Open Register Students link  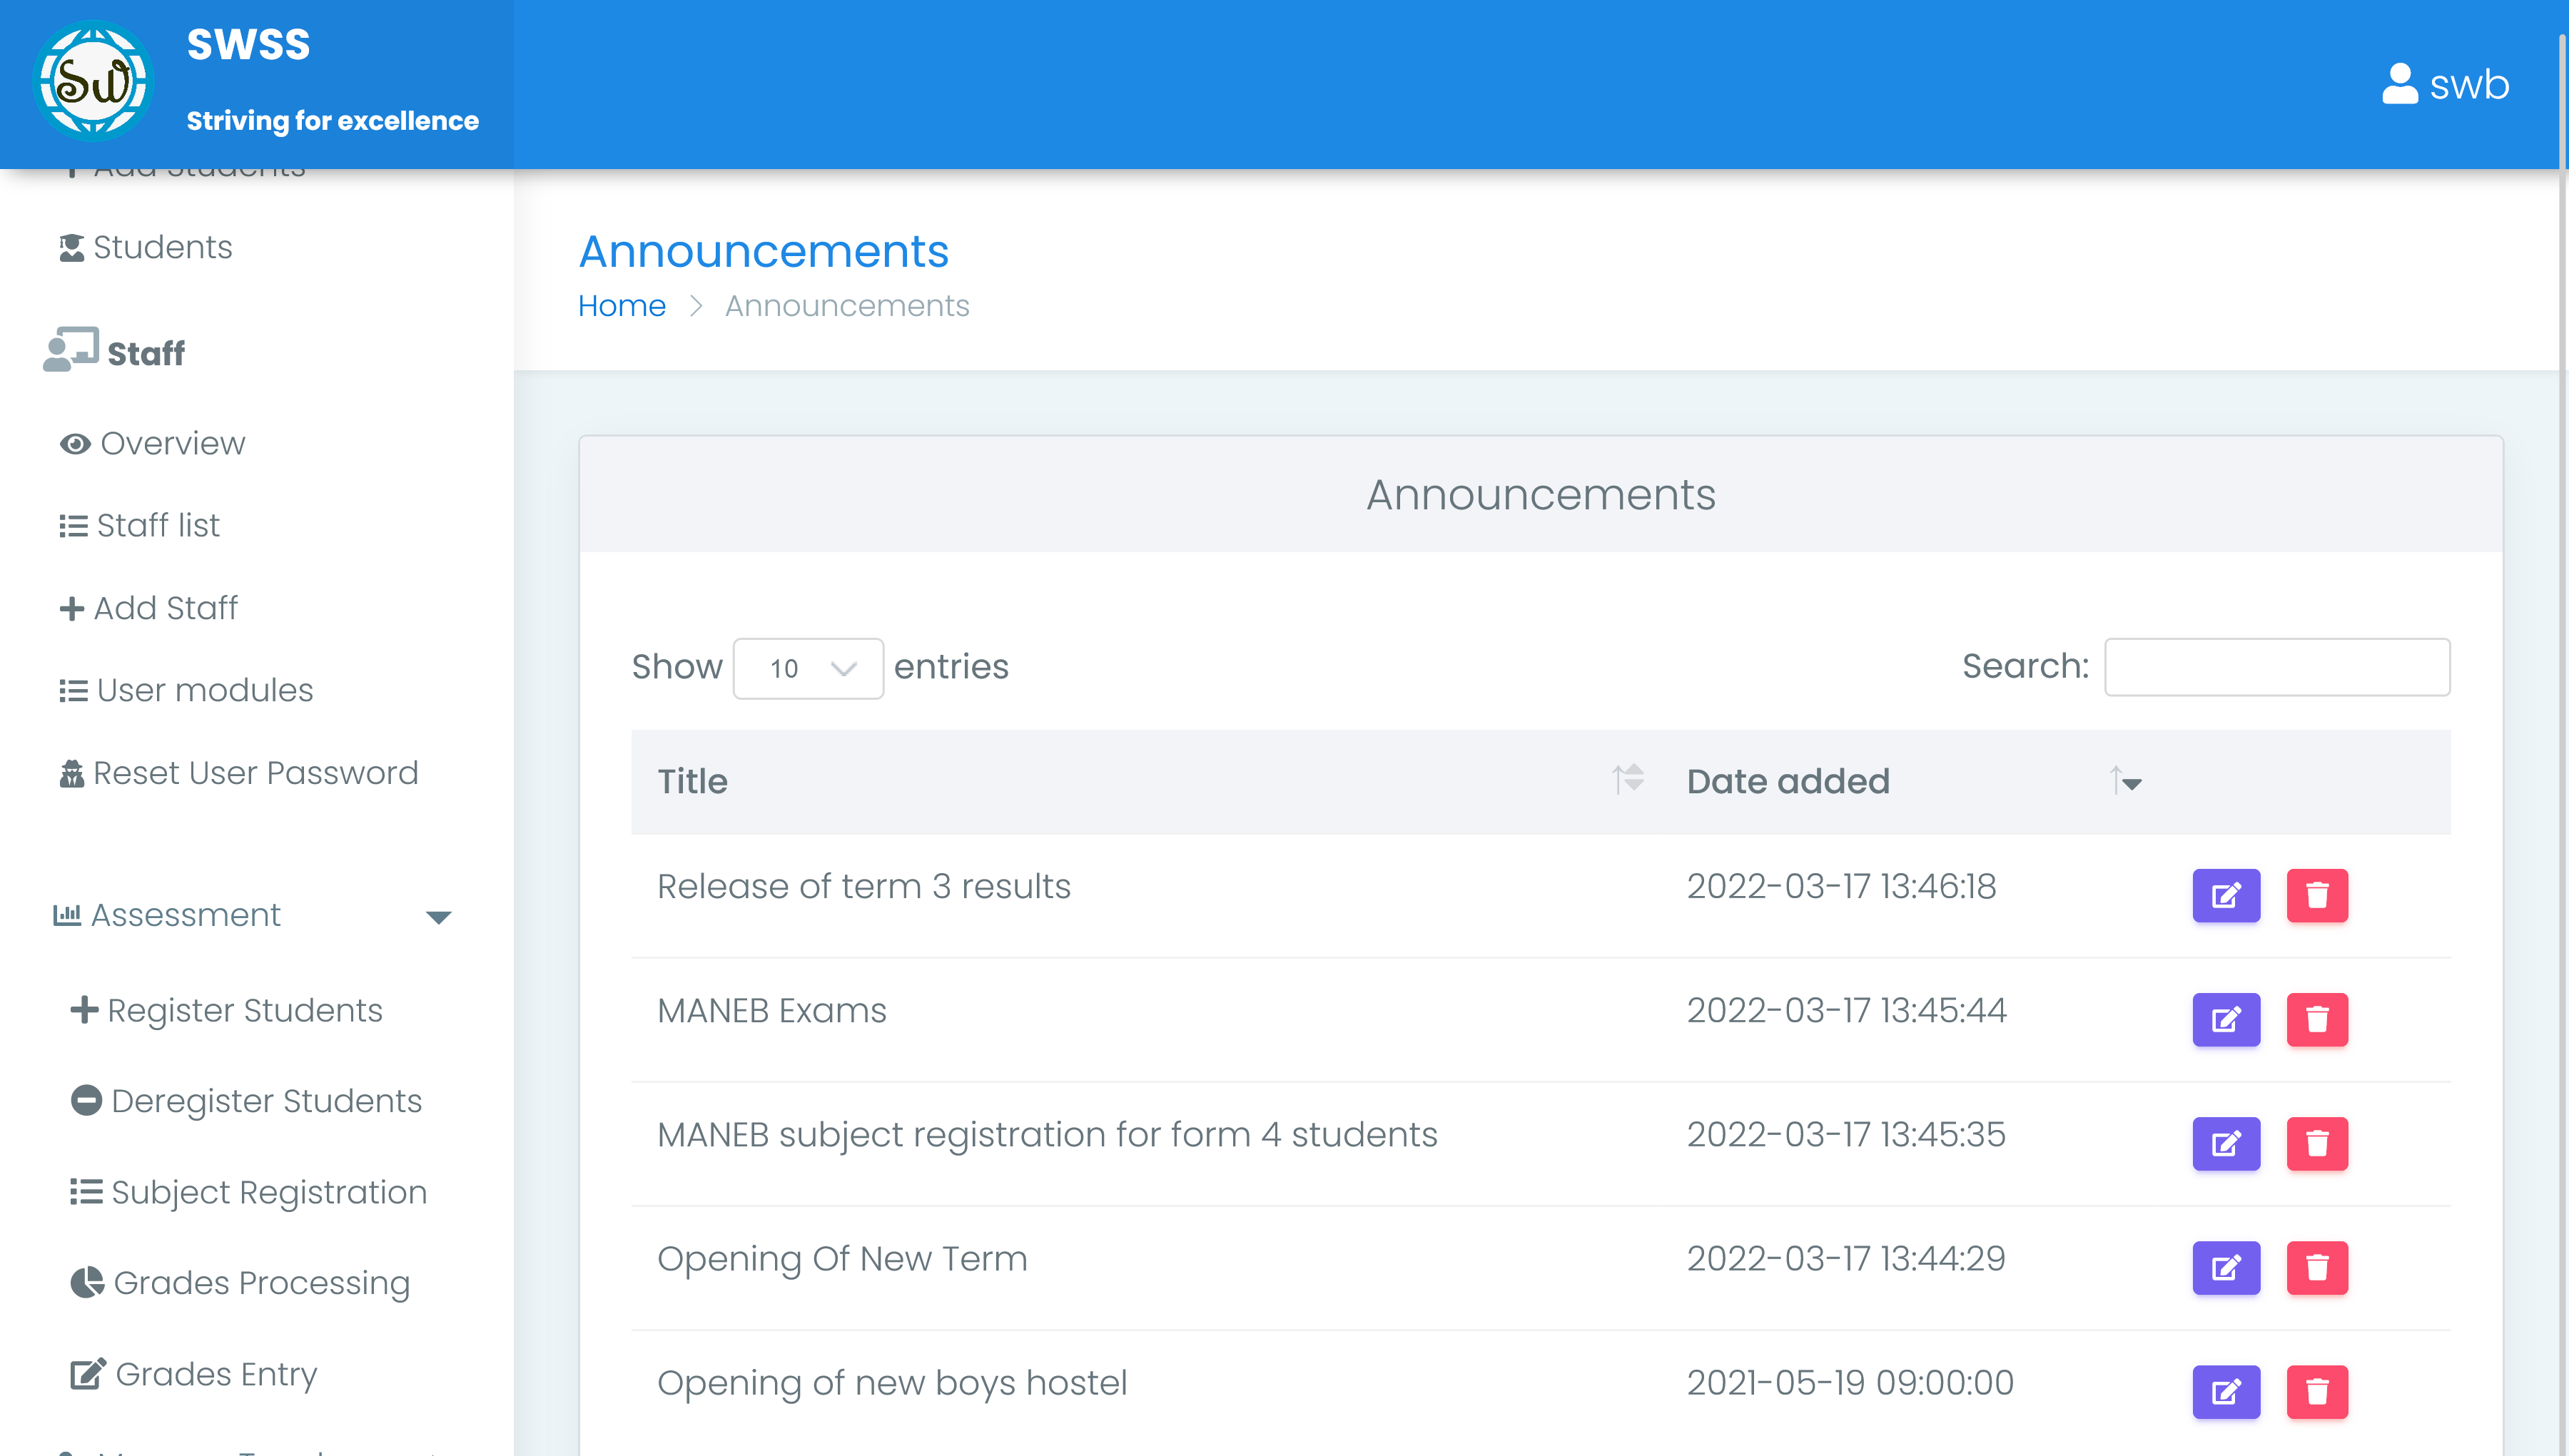click(x=244, y=1011)
